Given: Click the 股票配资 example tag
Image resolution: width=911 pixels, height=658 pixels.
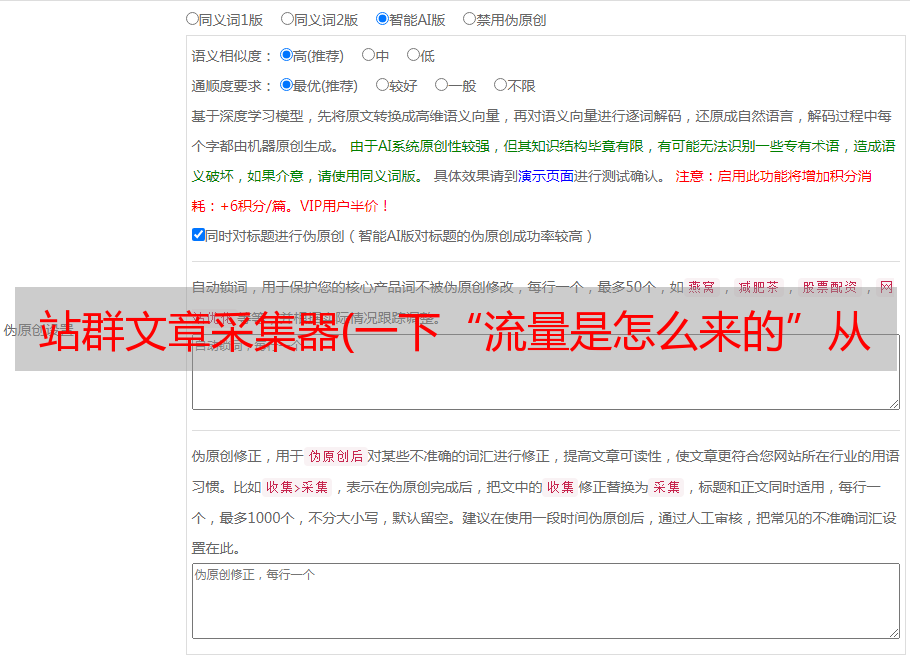Looking at the screenshot, I should tap(830, 287).
